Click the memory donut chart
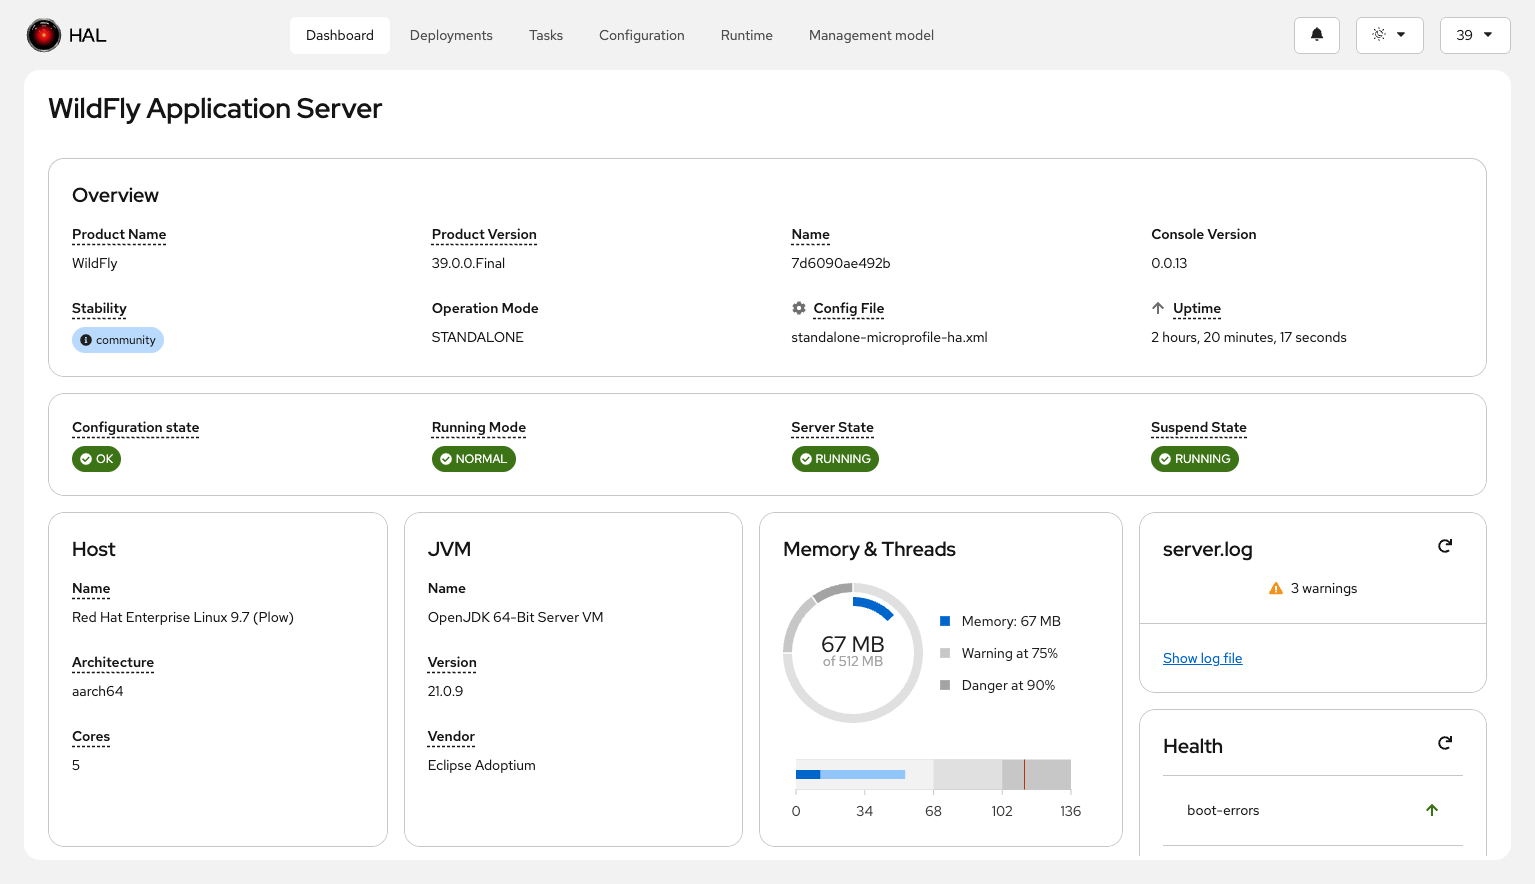 (x=853, y=653)
